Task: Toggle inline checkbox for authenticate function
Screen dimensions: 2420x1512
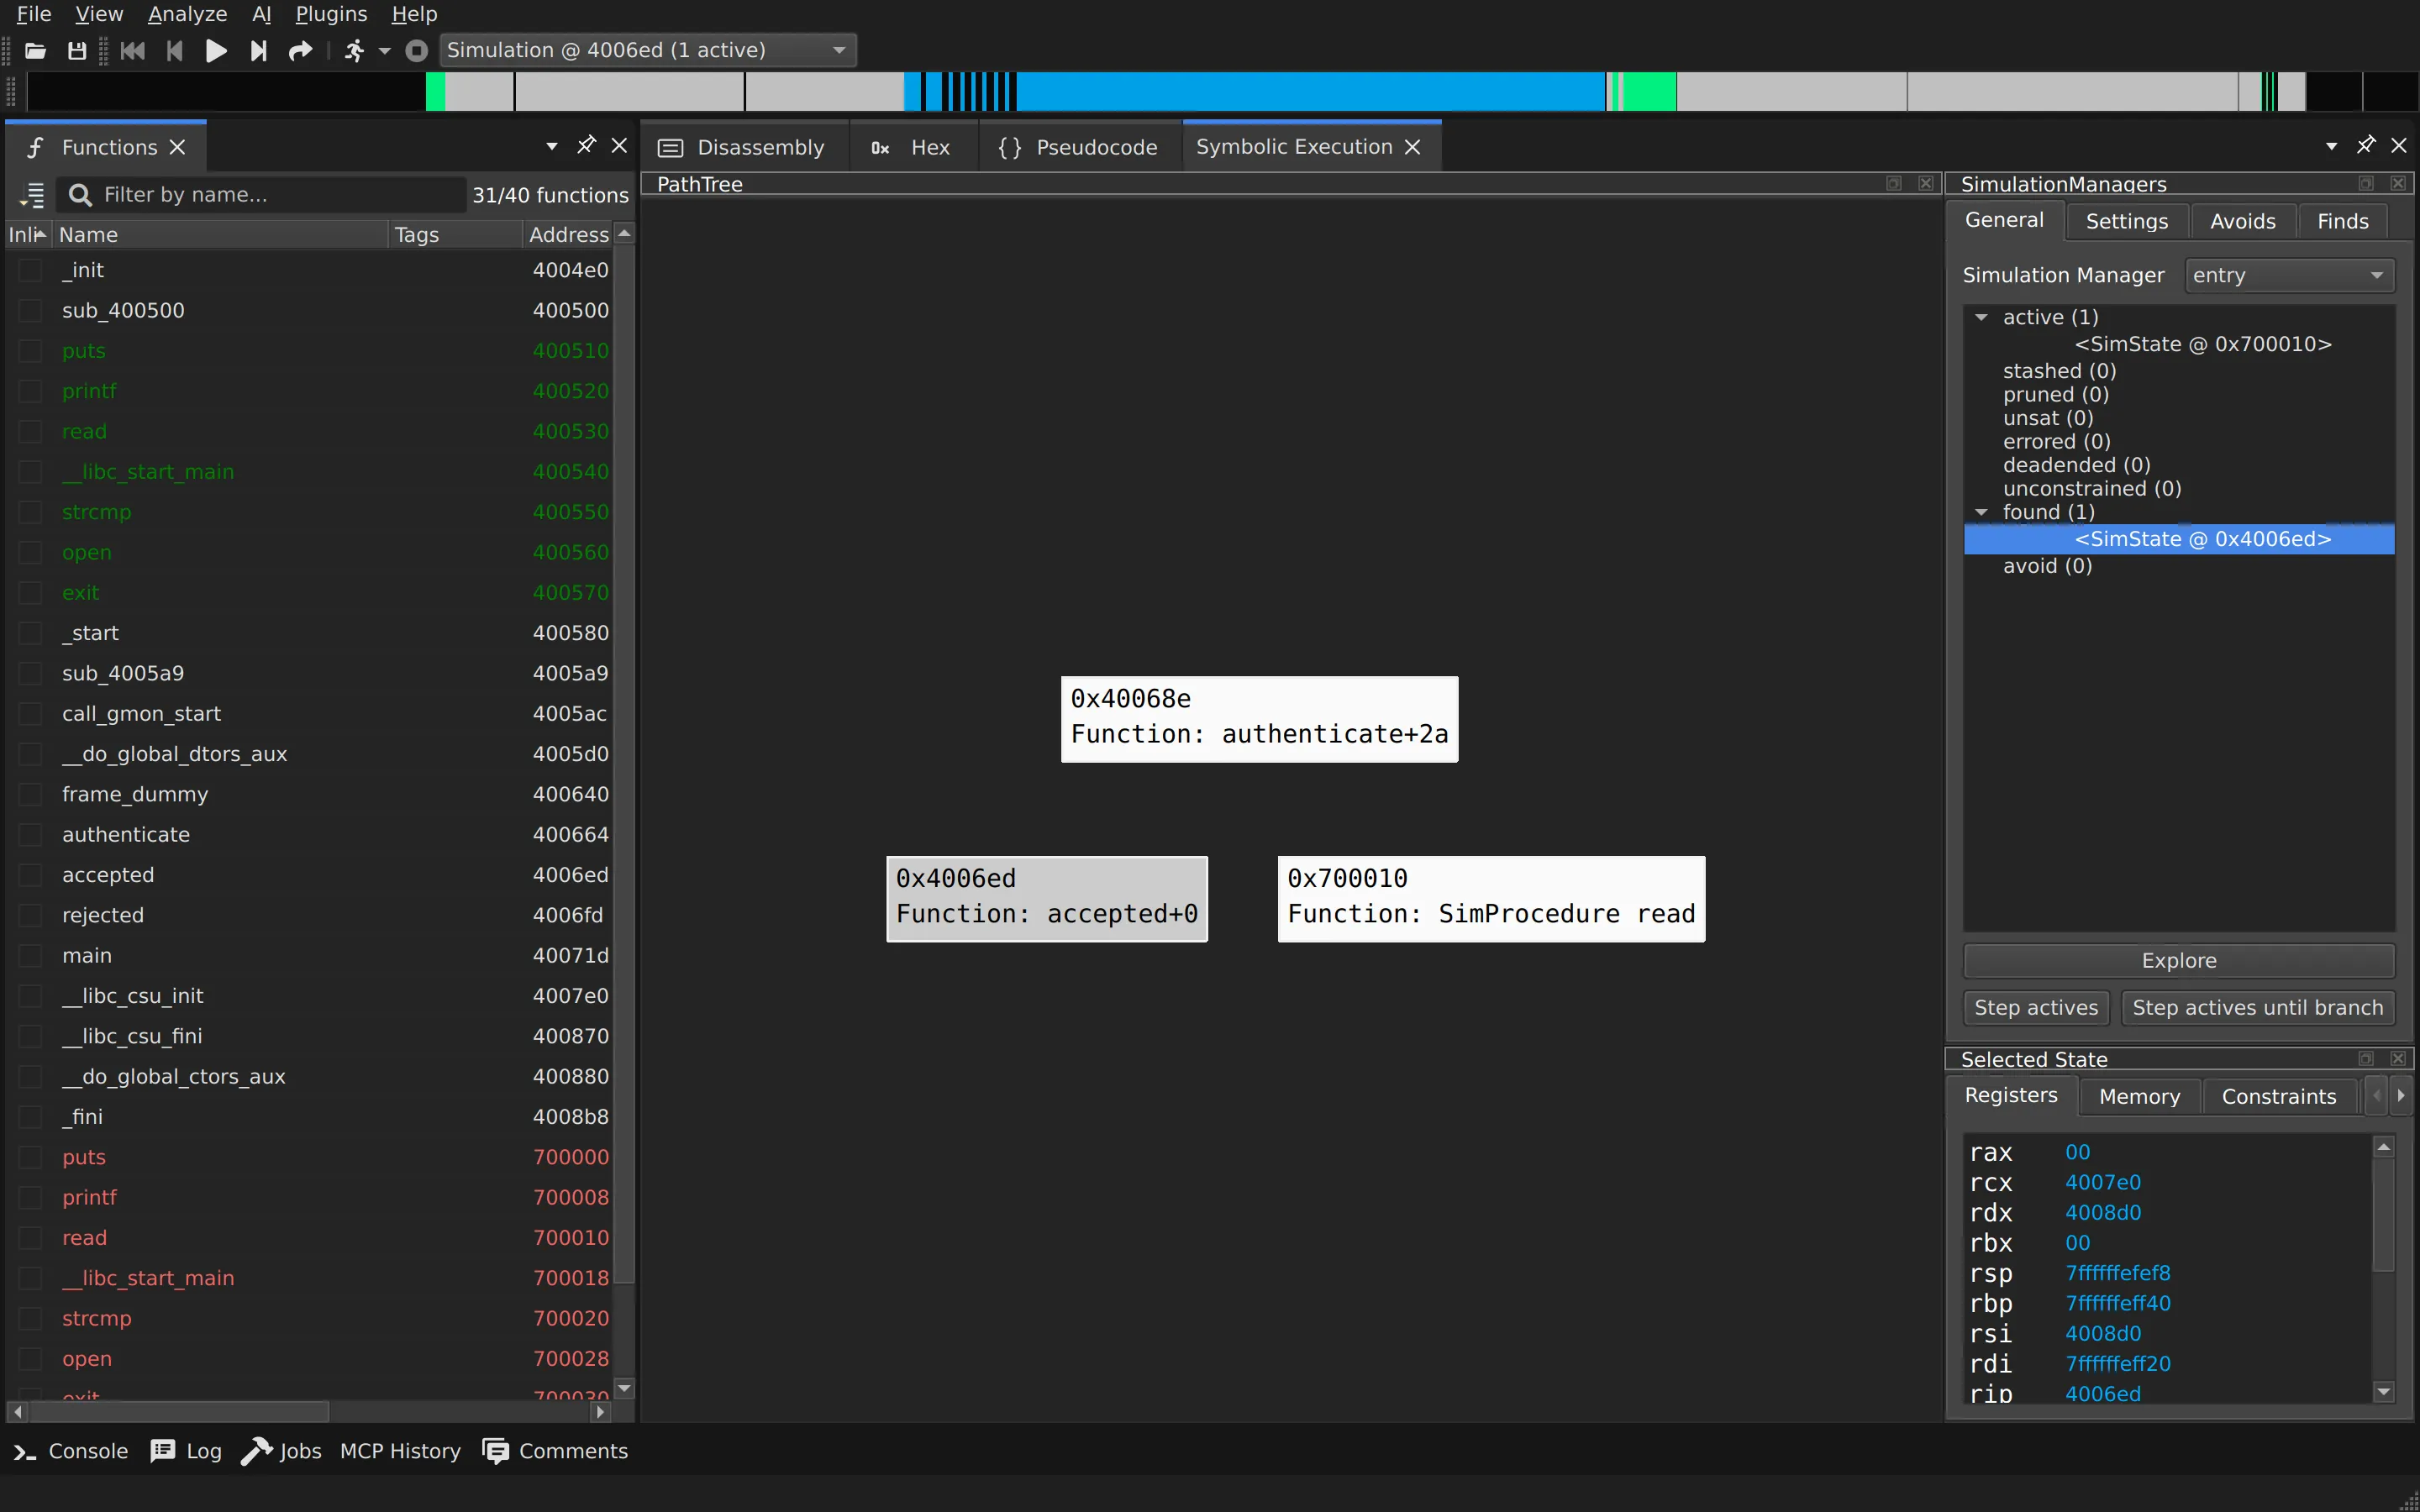Action: 31,834
